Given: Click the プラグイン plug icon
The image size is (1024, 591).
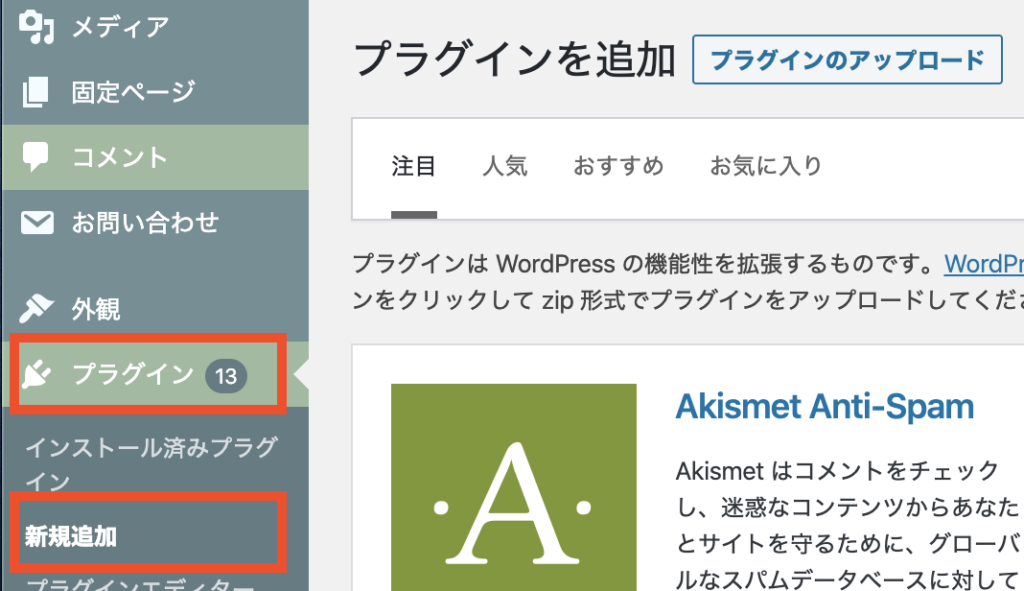Looking at the screenshot, I should point(37,375).
